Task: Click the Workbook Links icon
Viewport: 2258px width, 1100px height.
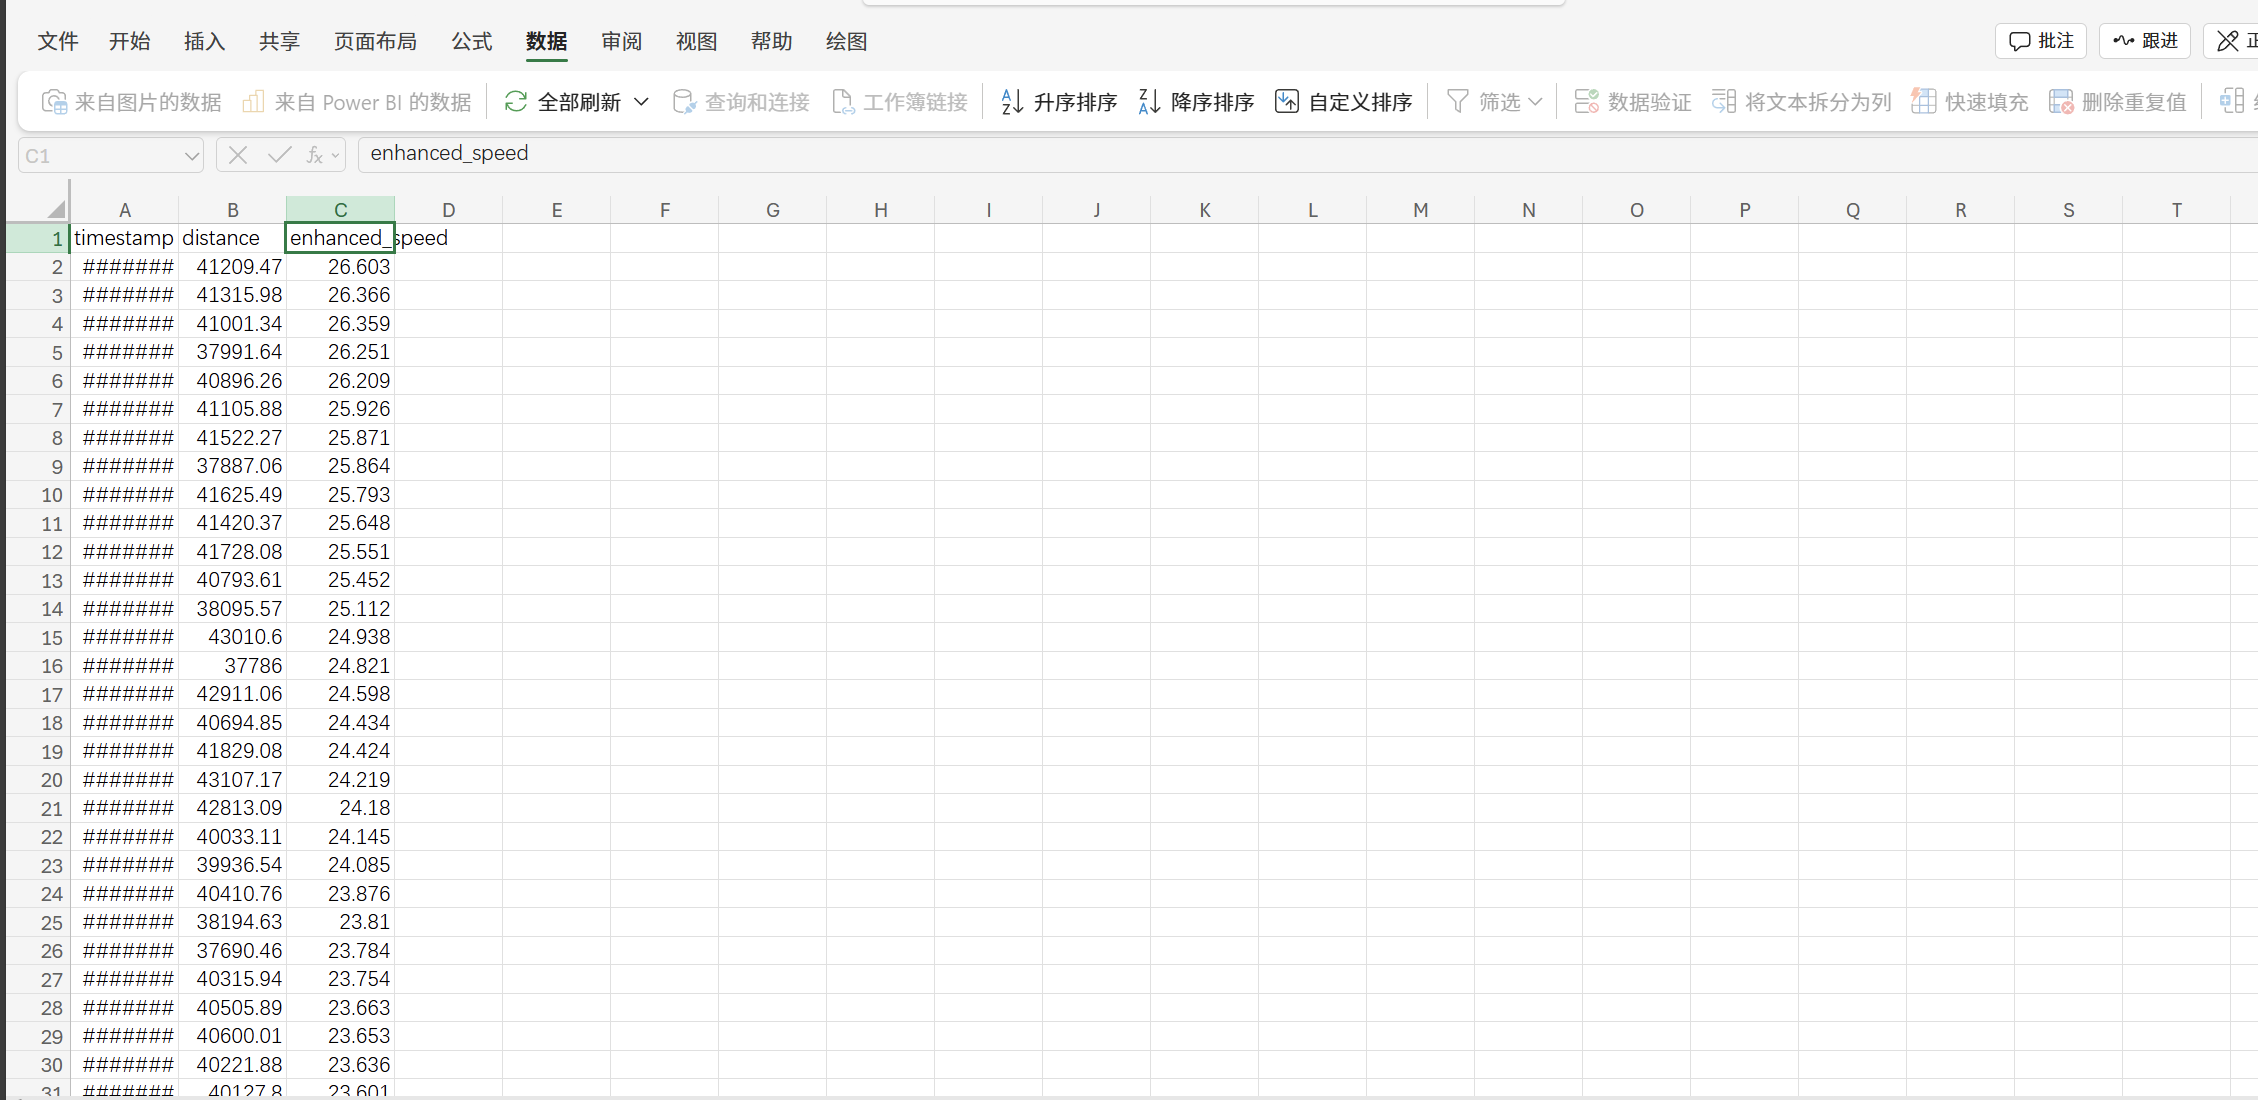Action: [x=843, y=102]
